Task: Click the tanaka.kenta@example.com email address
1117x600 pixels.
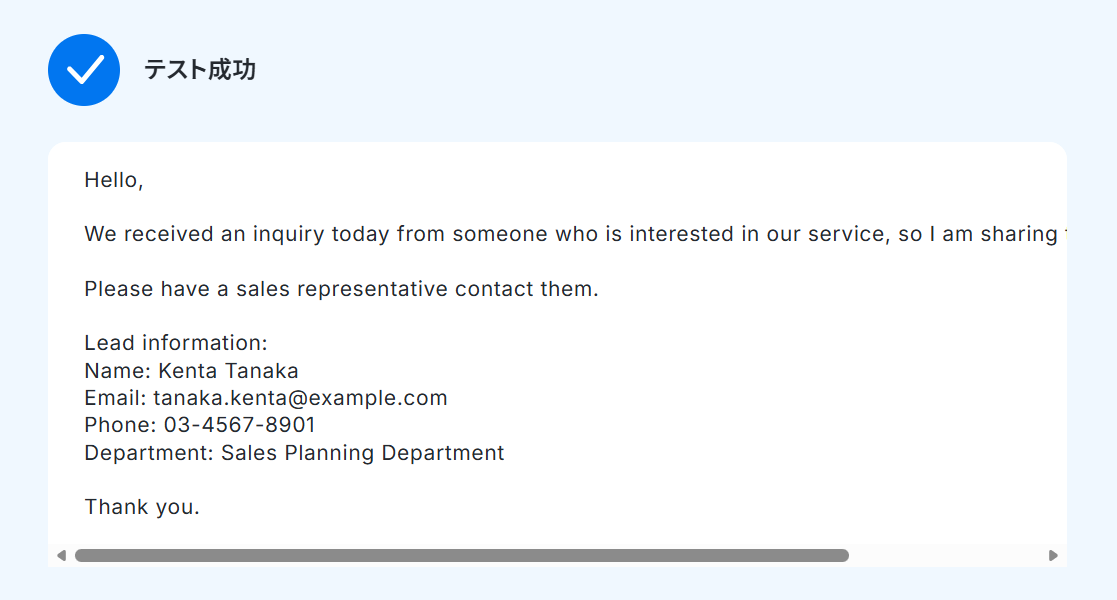Action: pos(300,398)
